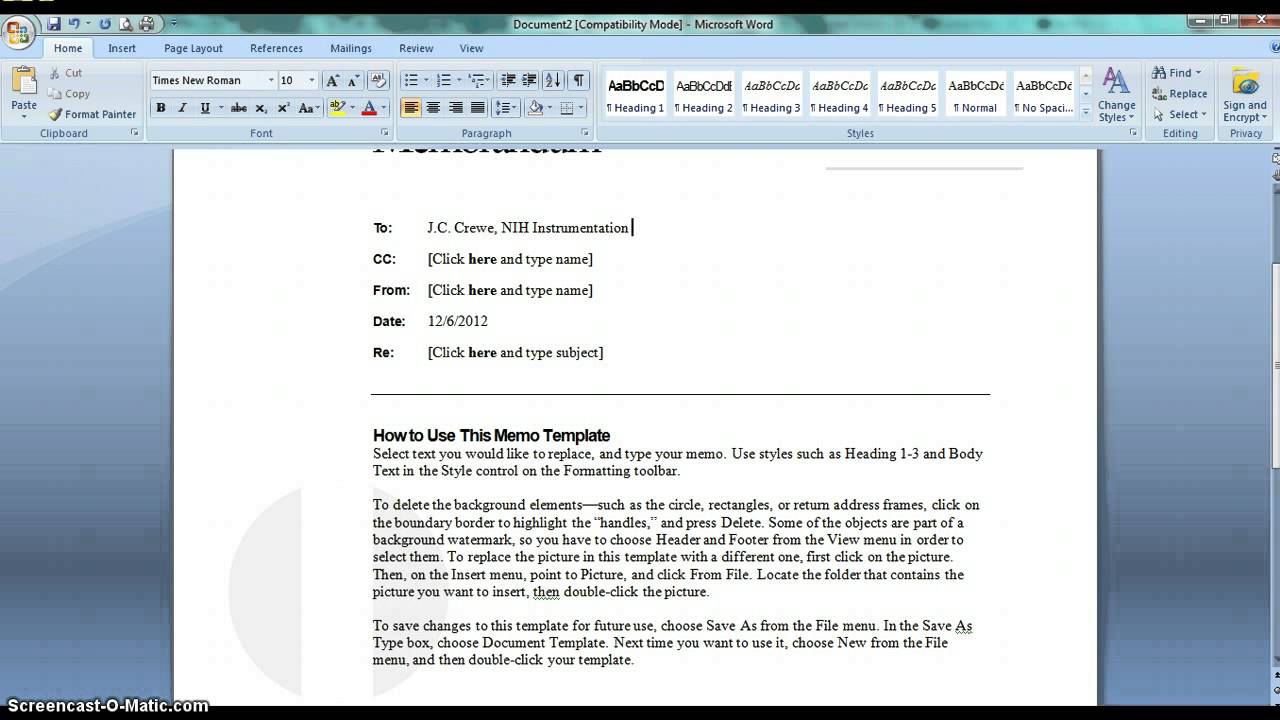This screenshot has height=720, width=1280.
Task: Apply Heading 5 style
Action: [908, 95]
